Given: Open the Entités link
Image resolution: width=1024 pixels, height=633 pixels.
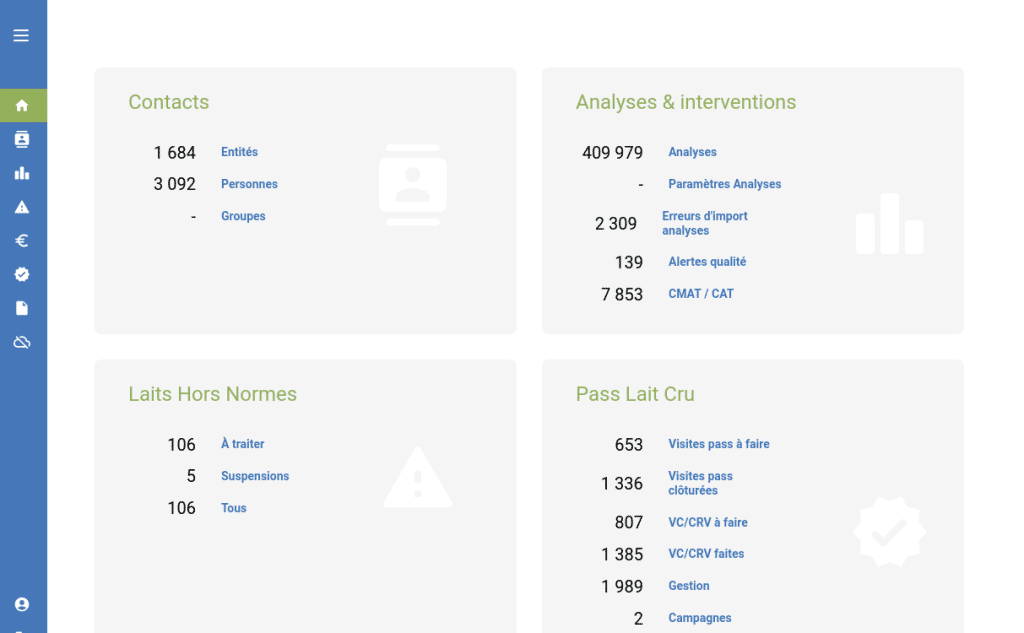Looking at the screenshot, I should pos(239,152).
